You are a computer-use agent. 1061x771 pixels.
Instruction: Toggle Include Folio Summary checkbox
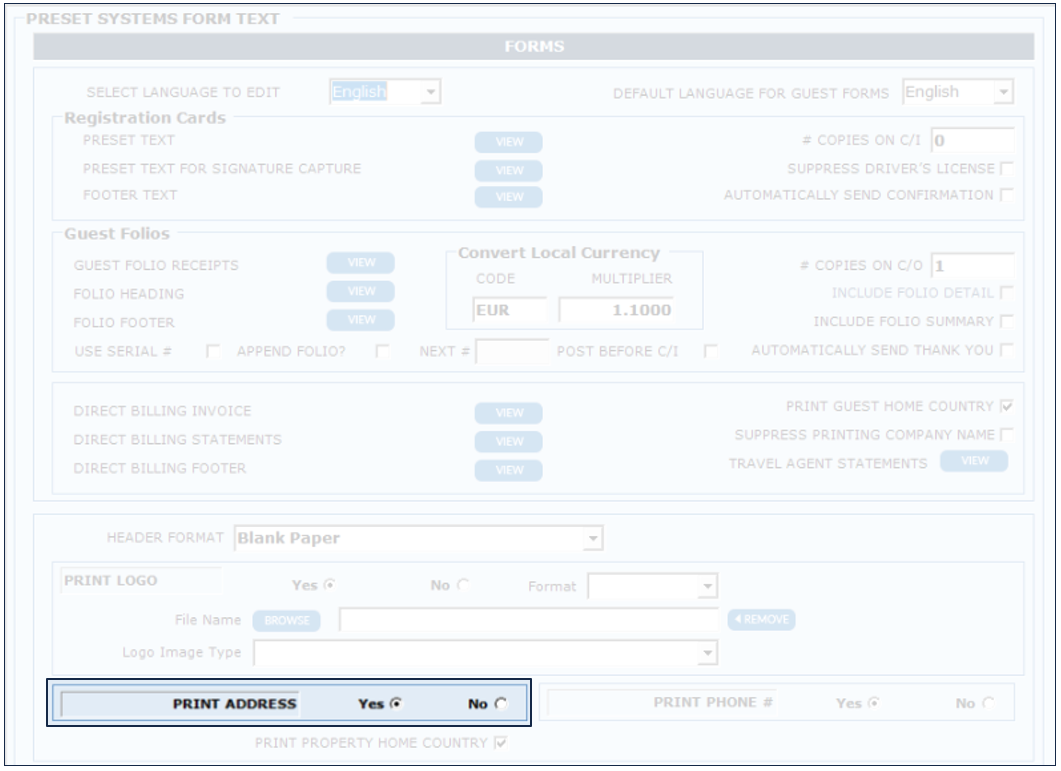point(1006,322)
